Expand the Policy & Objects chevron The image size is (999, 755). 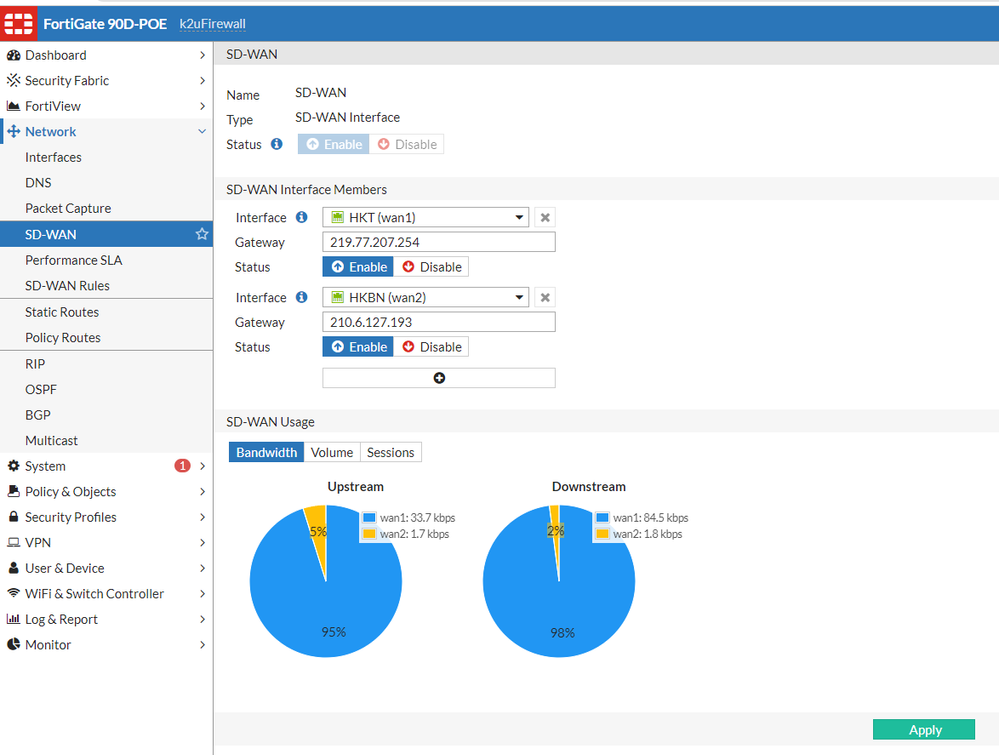point(202,491)
